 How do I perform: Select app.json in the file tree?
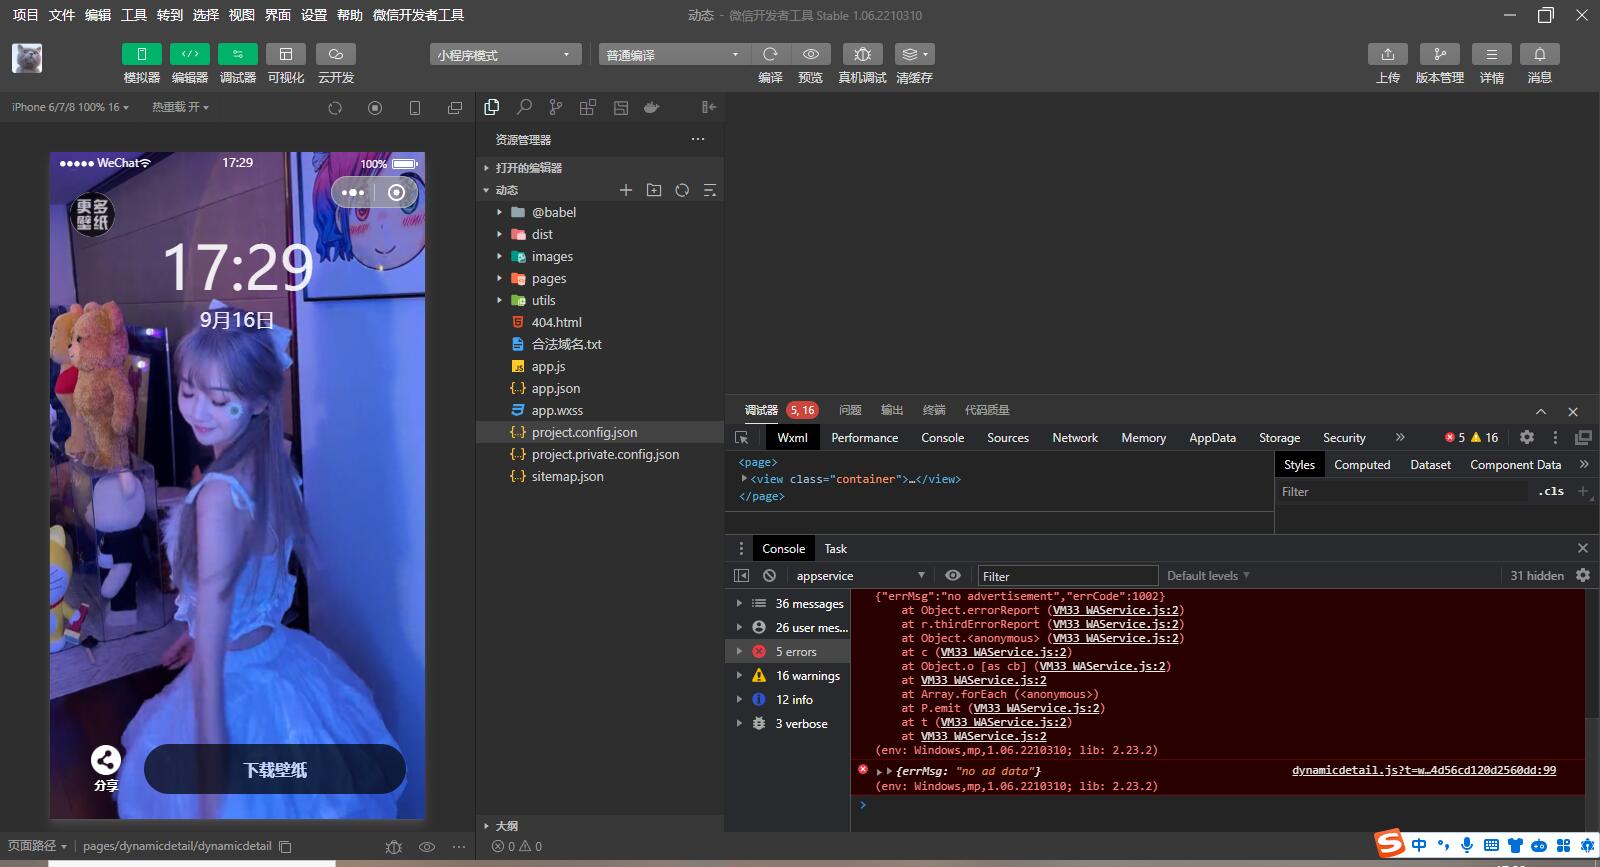tap(555, 388)
